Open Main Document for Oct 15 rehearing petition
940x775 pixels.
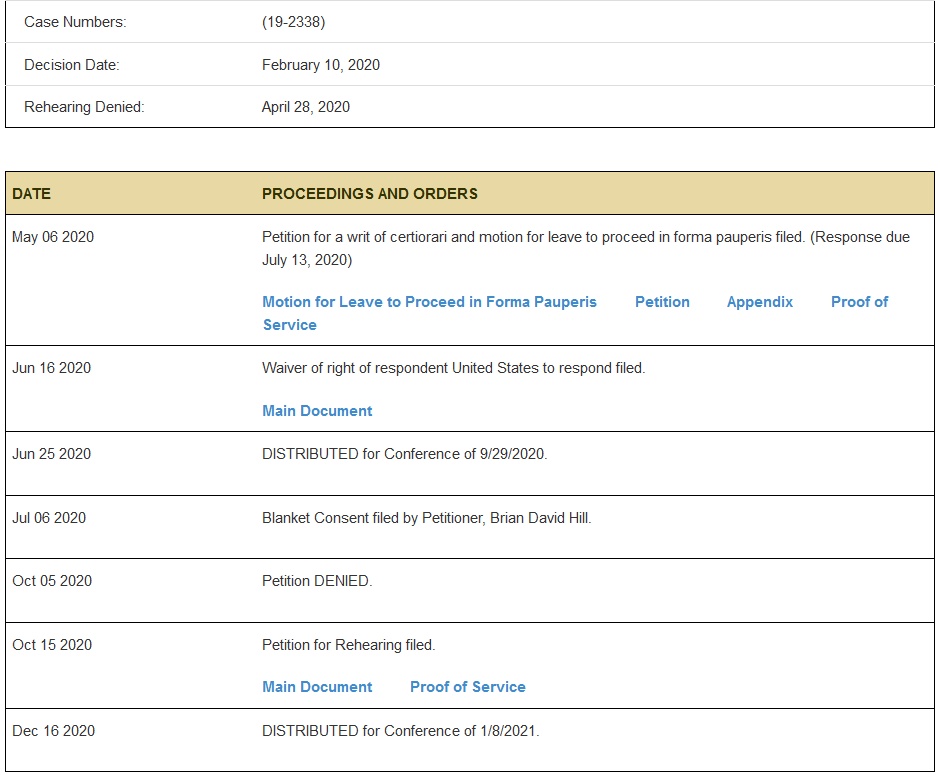point(317,687)
